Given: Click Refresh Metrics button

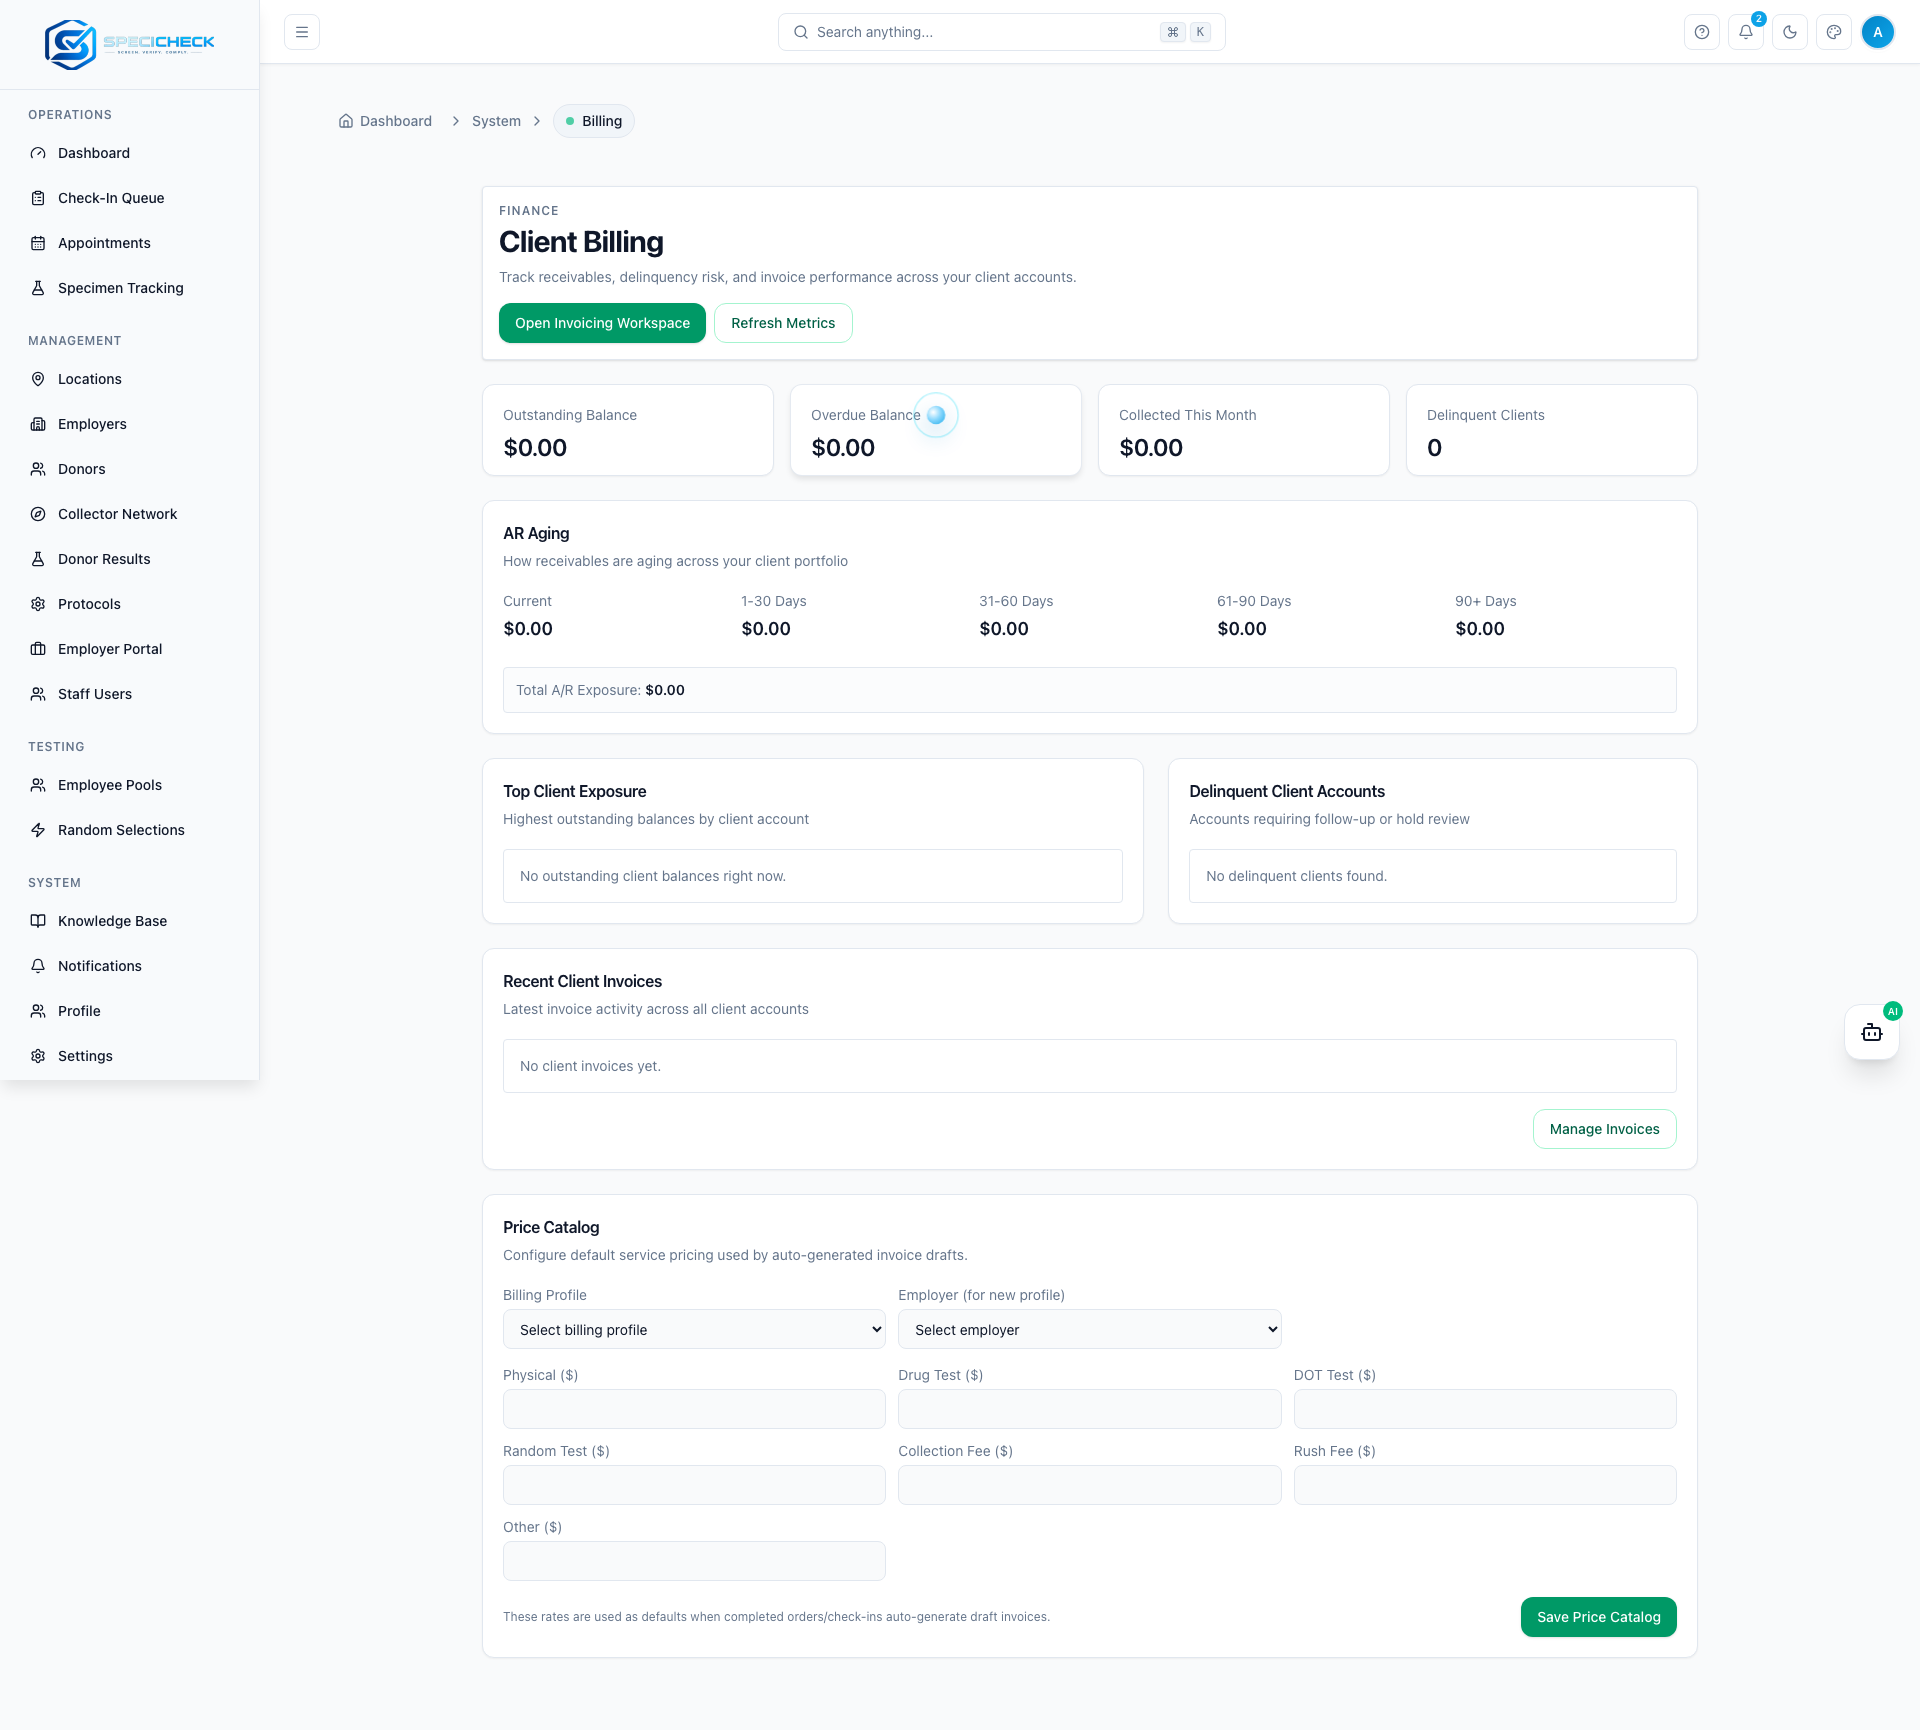Looking at the screenshot, I should pos(783,323).
